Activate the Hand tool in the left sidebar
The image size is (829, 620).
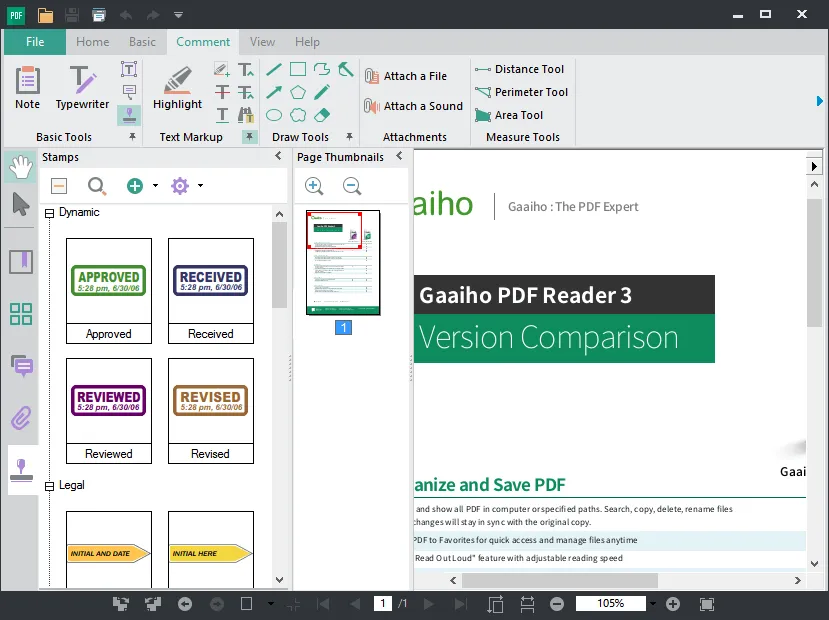coord(19,167)
